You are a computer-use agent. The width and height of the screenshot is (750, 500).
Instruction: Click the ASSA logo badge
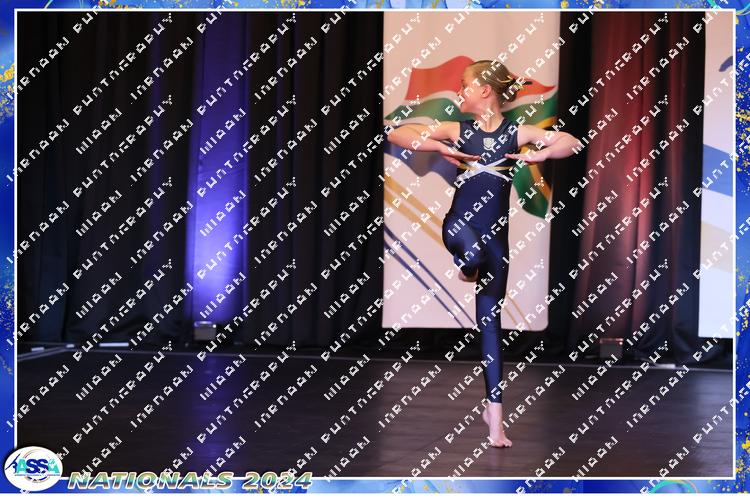(33, 468)
